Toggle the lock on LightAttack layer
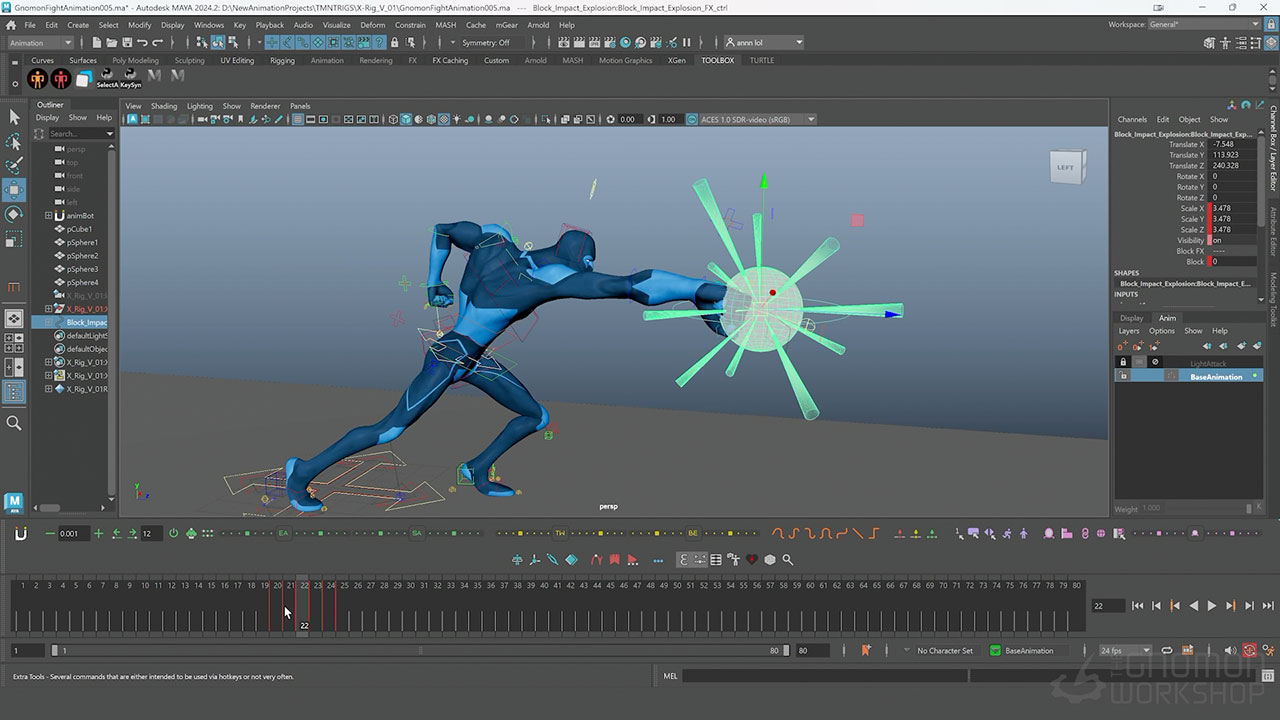1280x720 pixels. click(x=1123, y=362)
